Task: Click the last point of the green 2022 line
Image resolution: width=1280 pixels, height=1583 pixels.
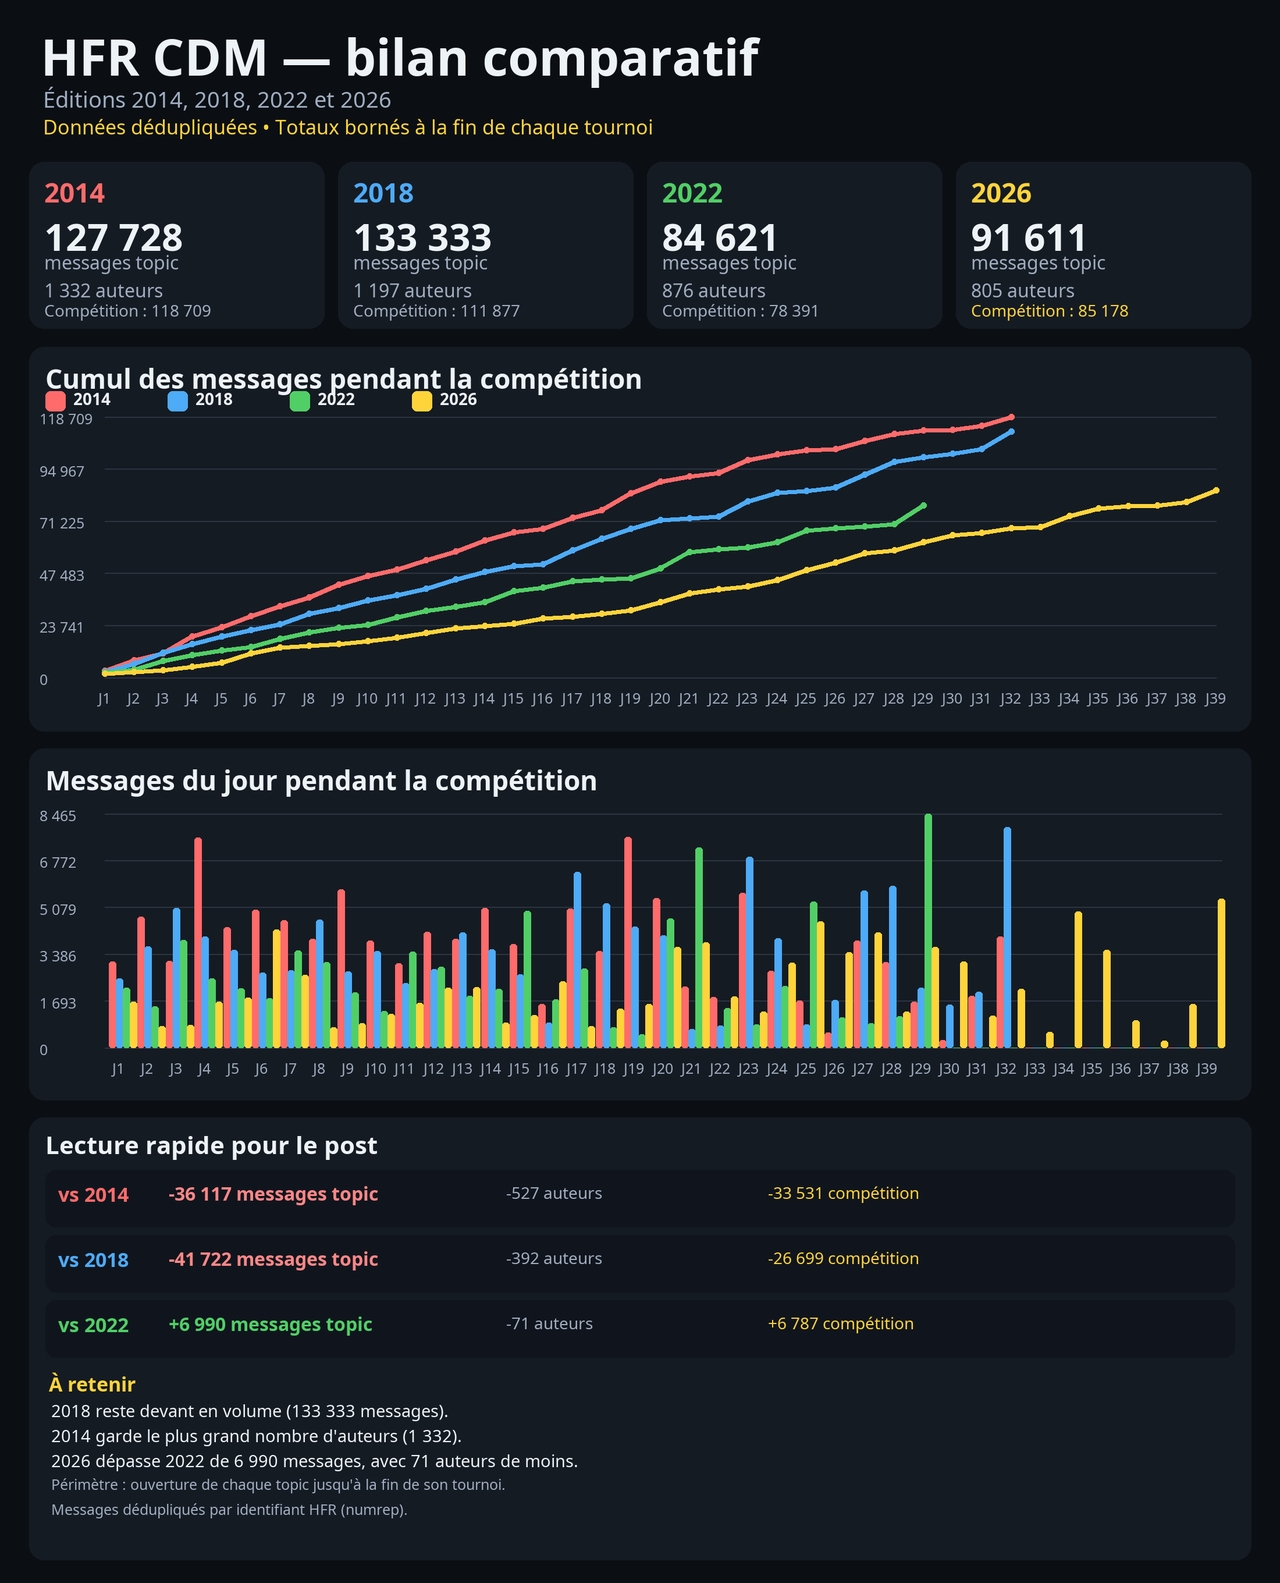Action: coord(923,505)
